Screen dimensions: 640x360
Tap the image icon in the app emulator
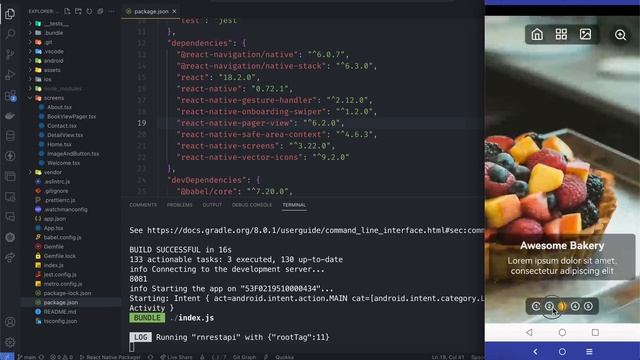(x=585, y=34)
